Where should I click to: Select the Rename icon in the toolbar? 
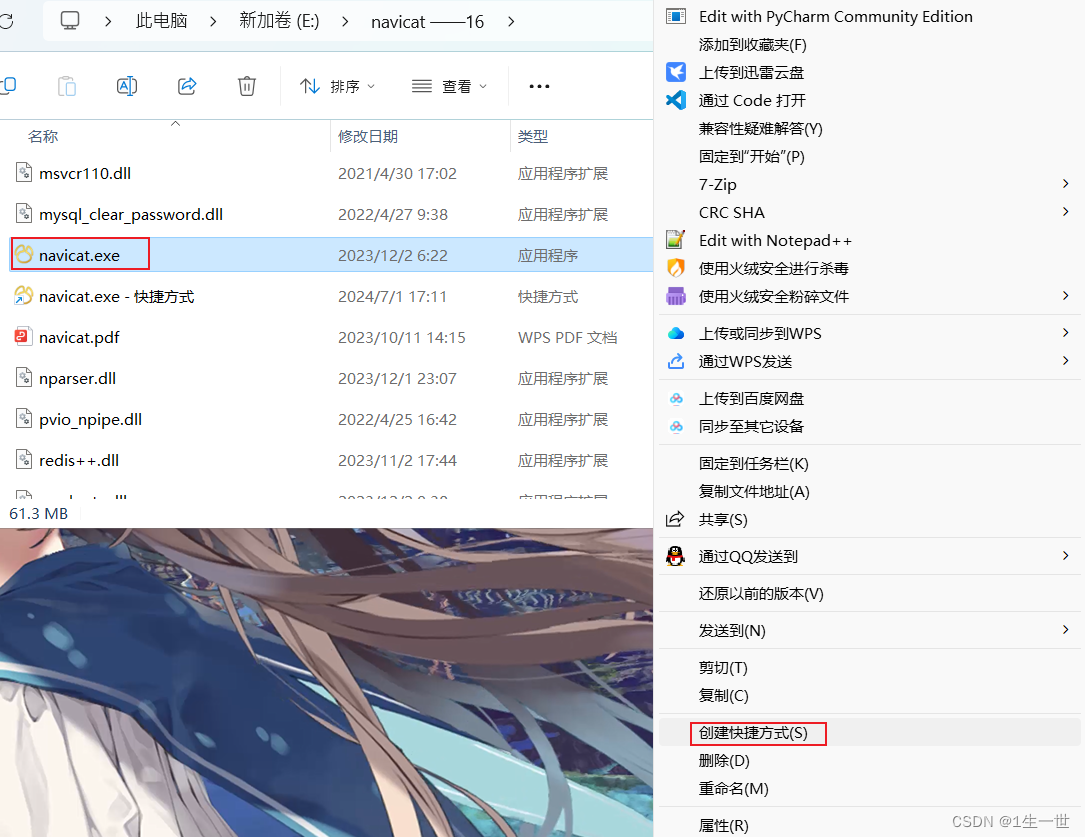click(x=126, y=86)
